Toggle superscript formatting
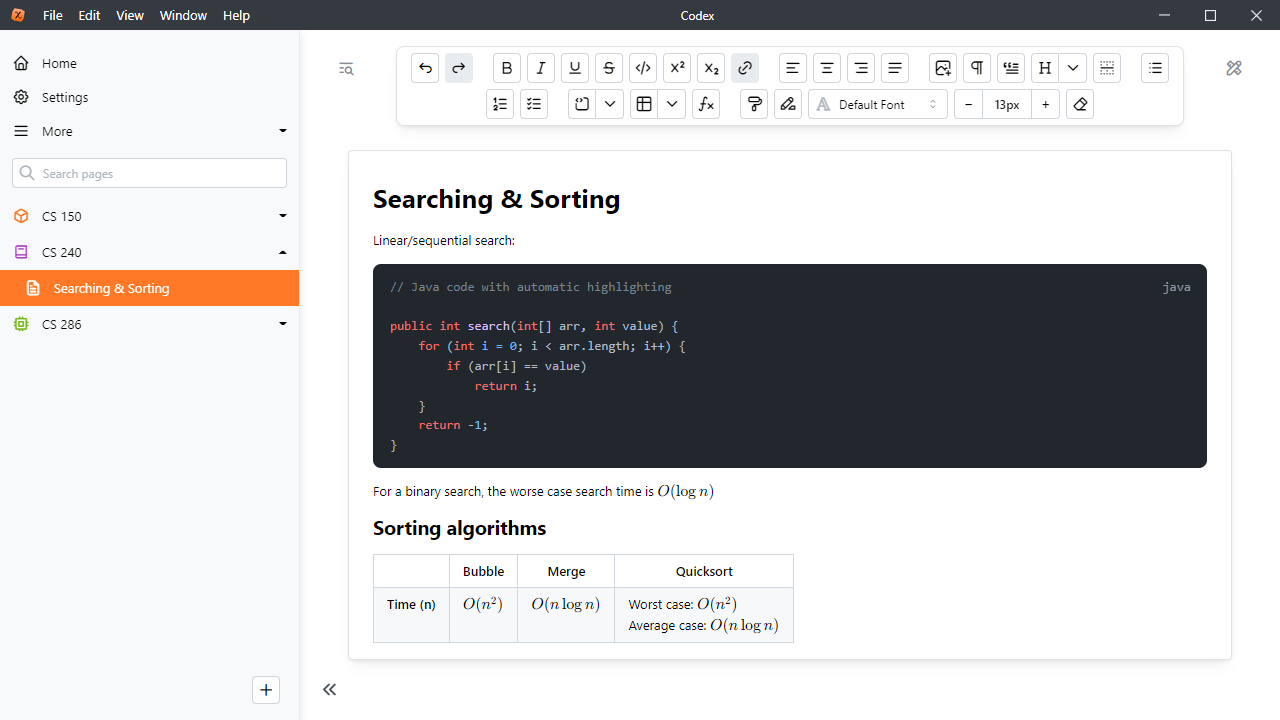Image resolution: width=1280 pixels, height=720 pixels. pos(677,68)
